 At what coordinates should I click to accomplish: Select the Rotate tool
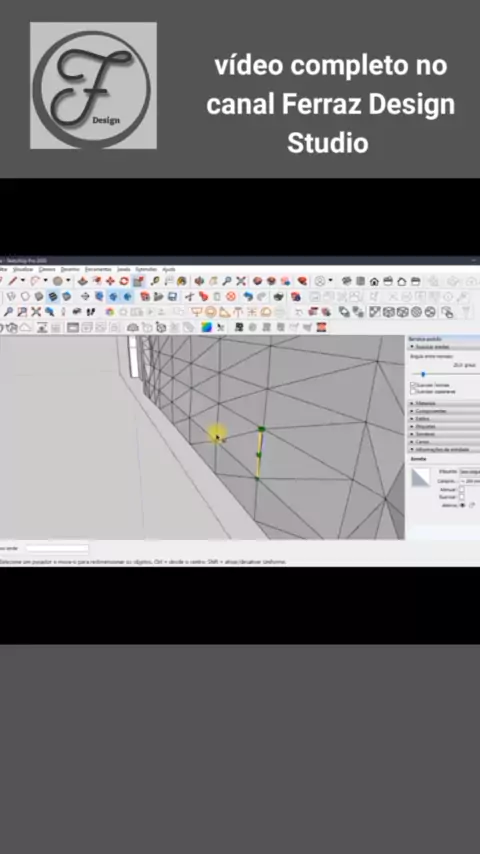(124, 281)
